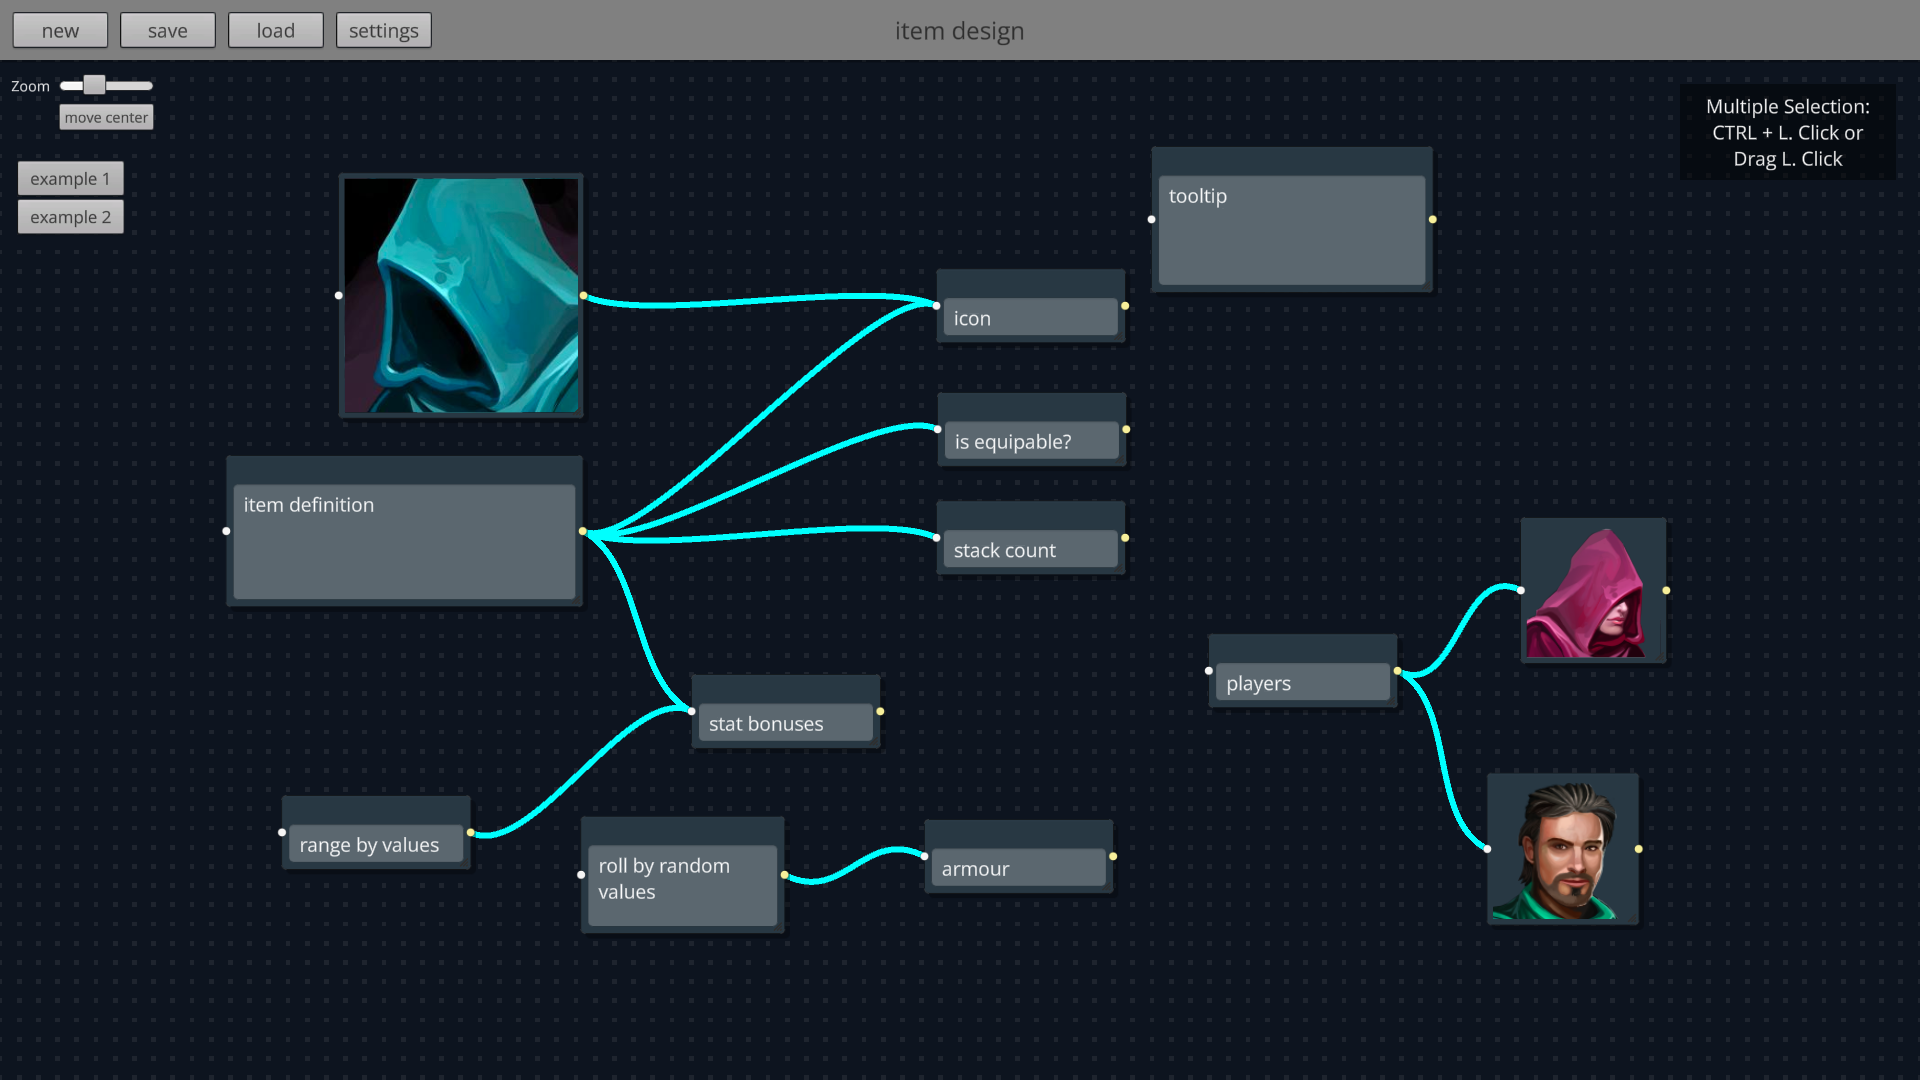Screen dimensions: 1920x1080
Task: Load example 2 graph
Action: [70, 217]
